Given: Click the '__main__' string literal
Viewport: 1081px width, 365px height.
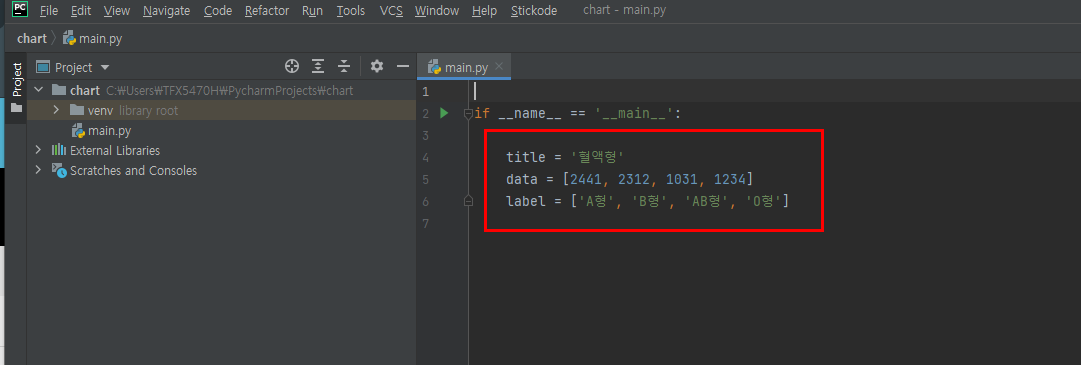Looking at the screenshot, I should [x=634, y=113].
